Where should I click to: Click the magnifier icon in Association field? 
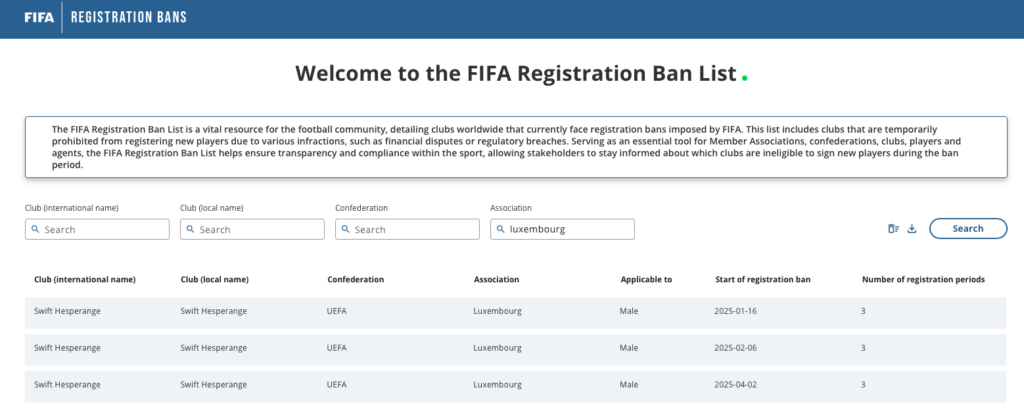click(501, 229)
